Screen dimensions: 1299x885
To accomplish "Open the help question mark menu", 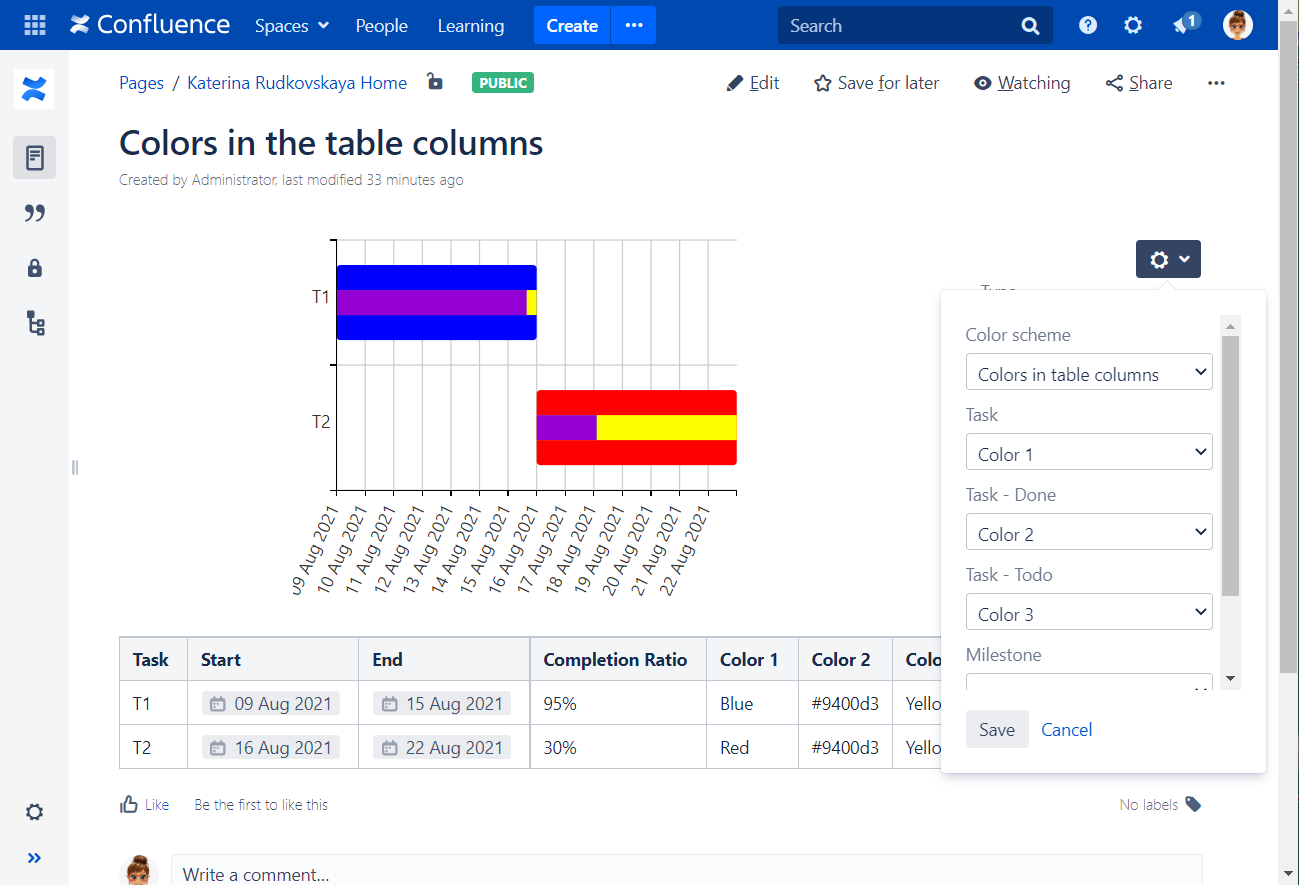I will (x=1087, y=25).
